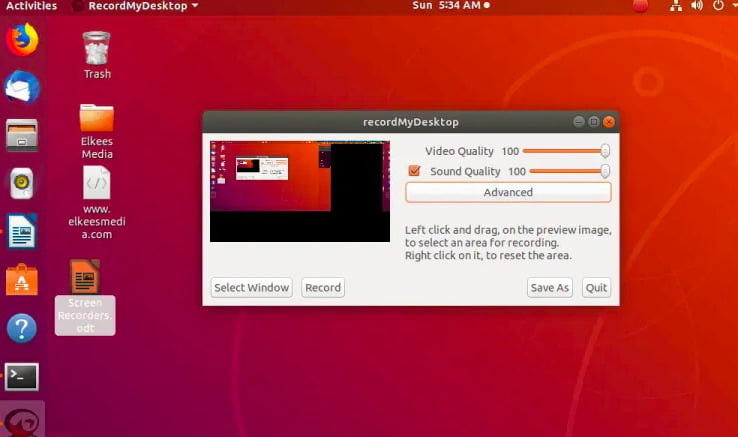Open Firefox from the dock
Image resolution: width=738 pixels, height=437 pixels.
point(22,40)
